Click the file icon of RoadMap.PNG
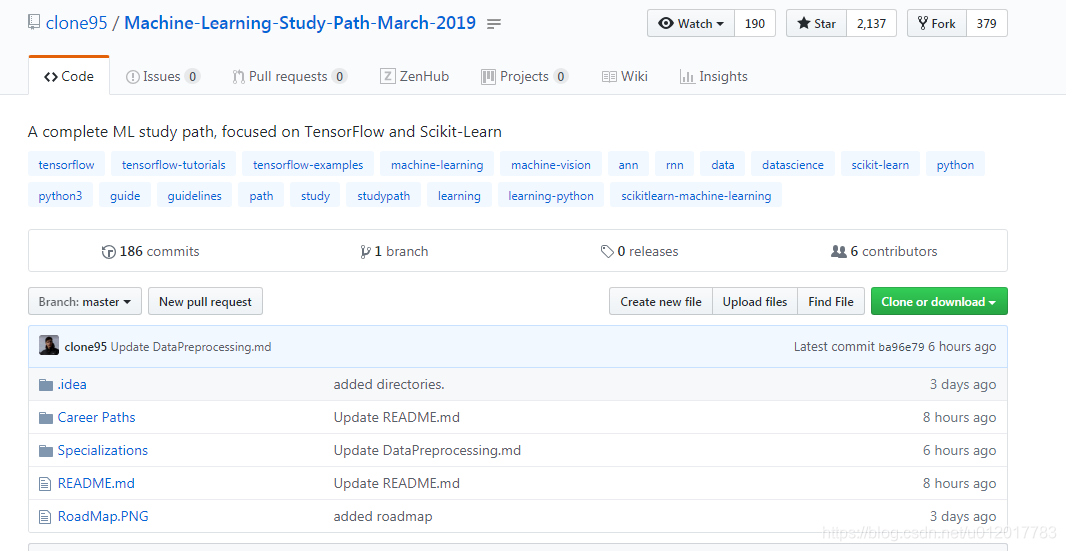1066x551 pixels. pyautogui.click(x=45, y=517)
